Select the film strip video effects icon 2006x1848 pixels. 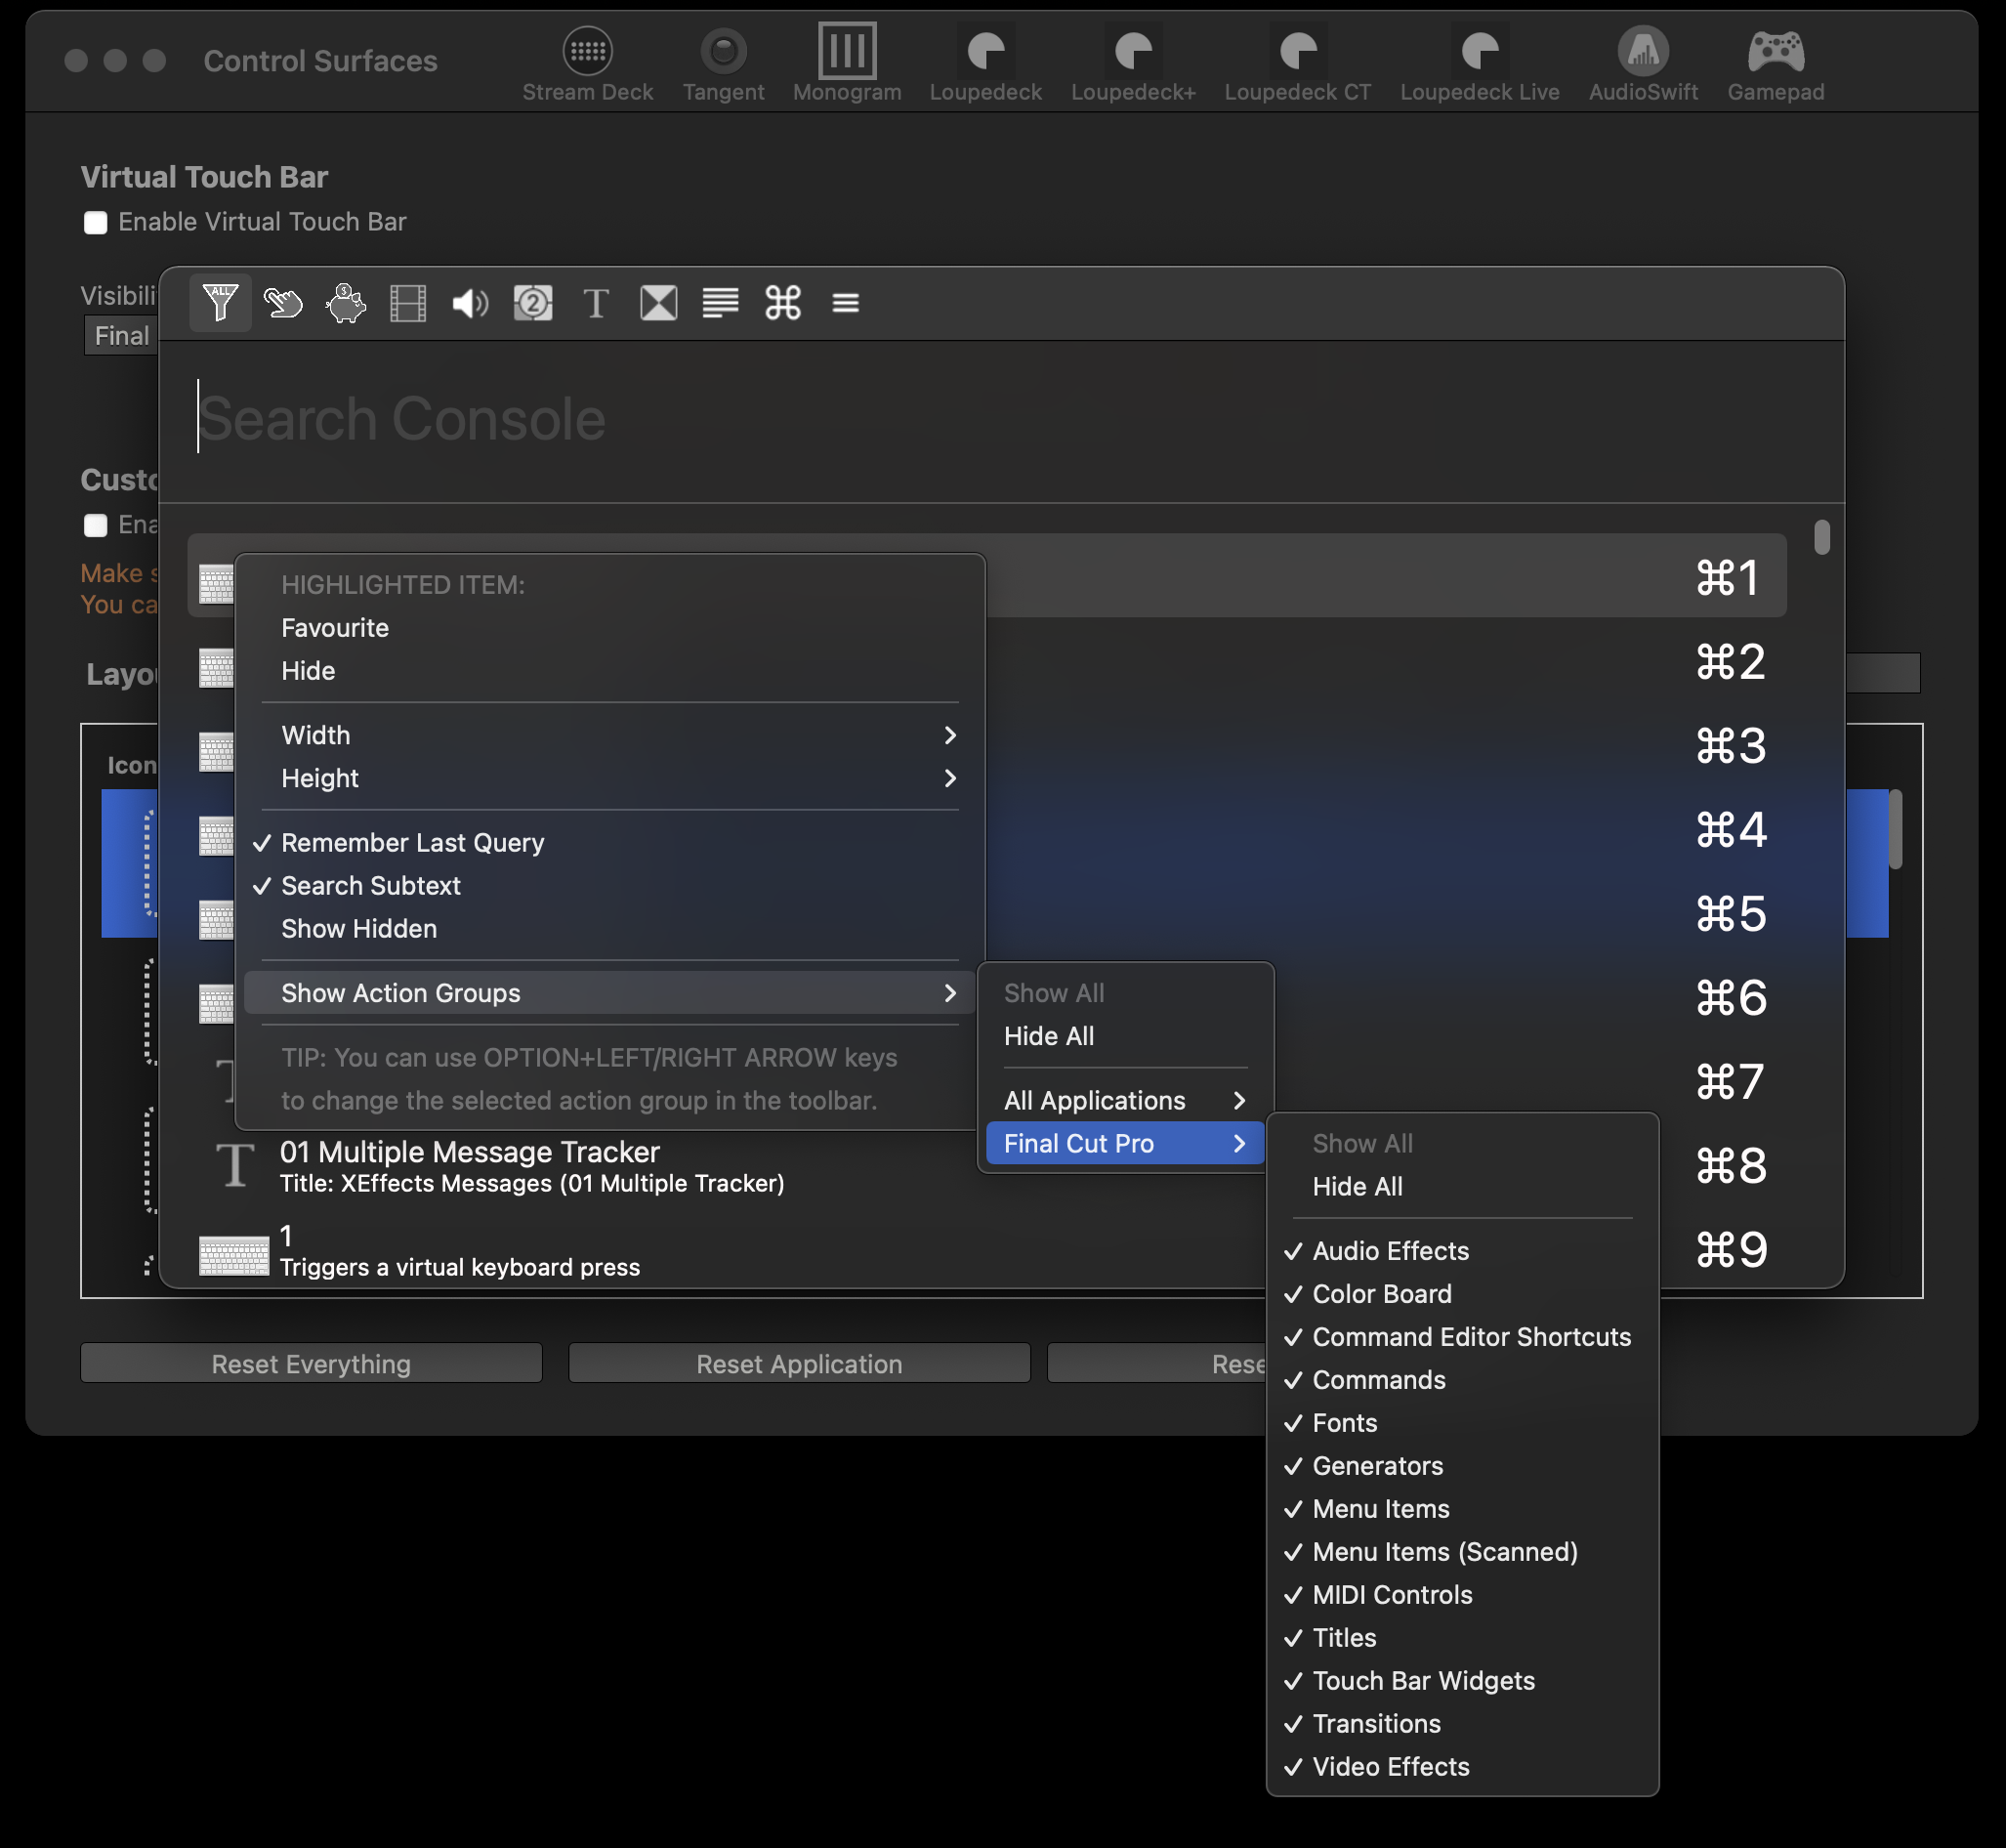pyautogui.click(x=408, y=302)
